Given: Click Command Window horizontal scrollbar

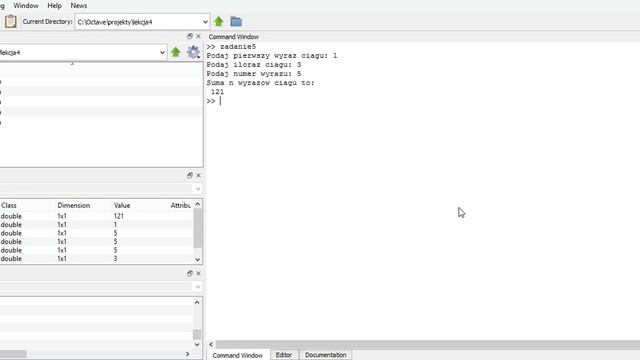Looking at the screenshot, I should point(428,344).
